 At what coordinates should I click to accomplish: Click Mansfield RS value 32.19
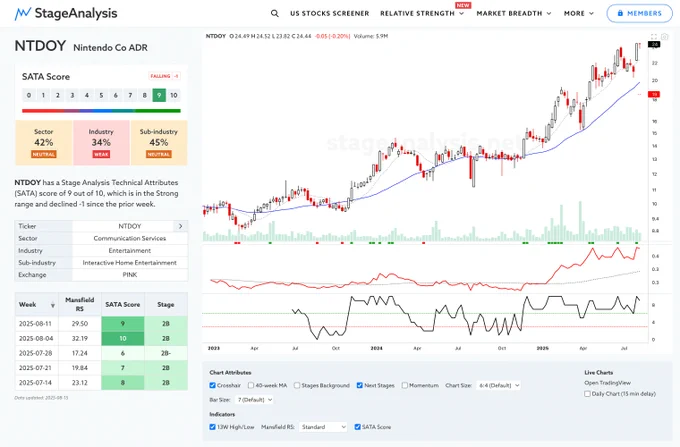point(79,338)
